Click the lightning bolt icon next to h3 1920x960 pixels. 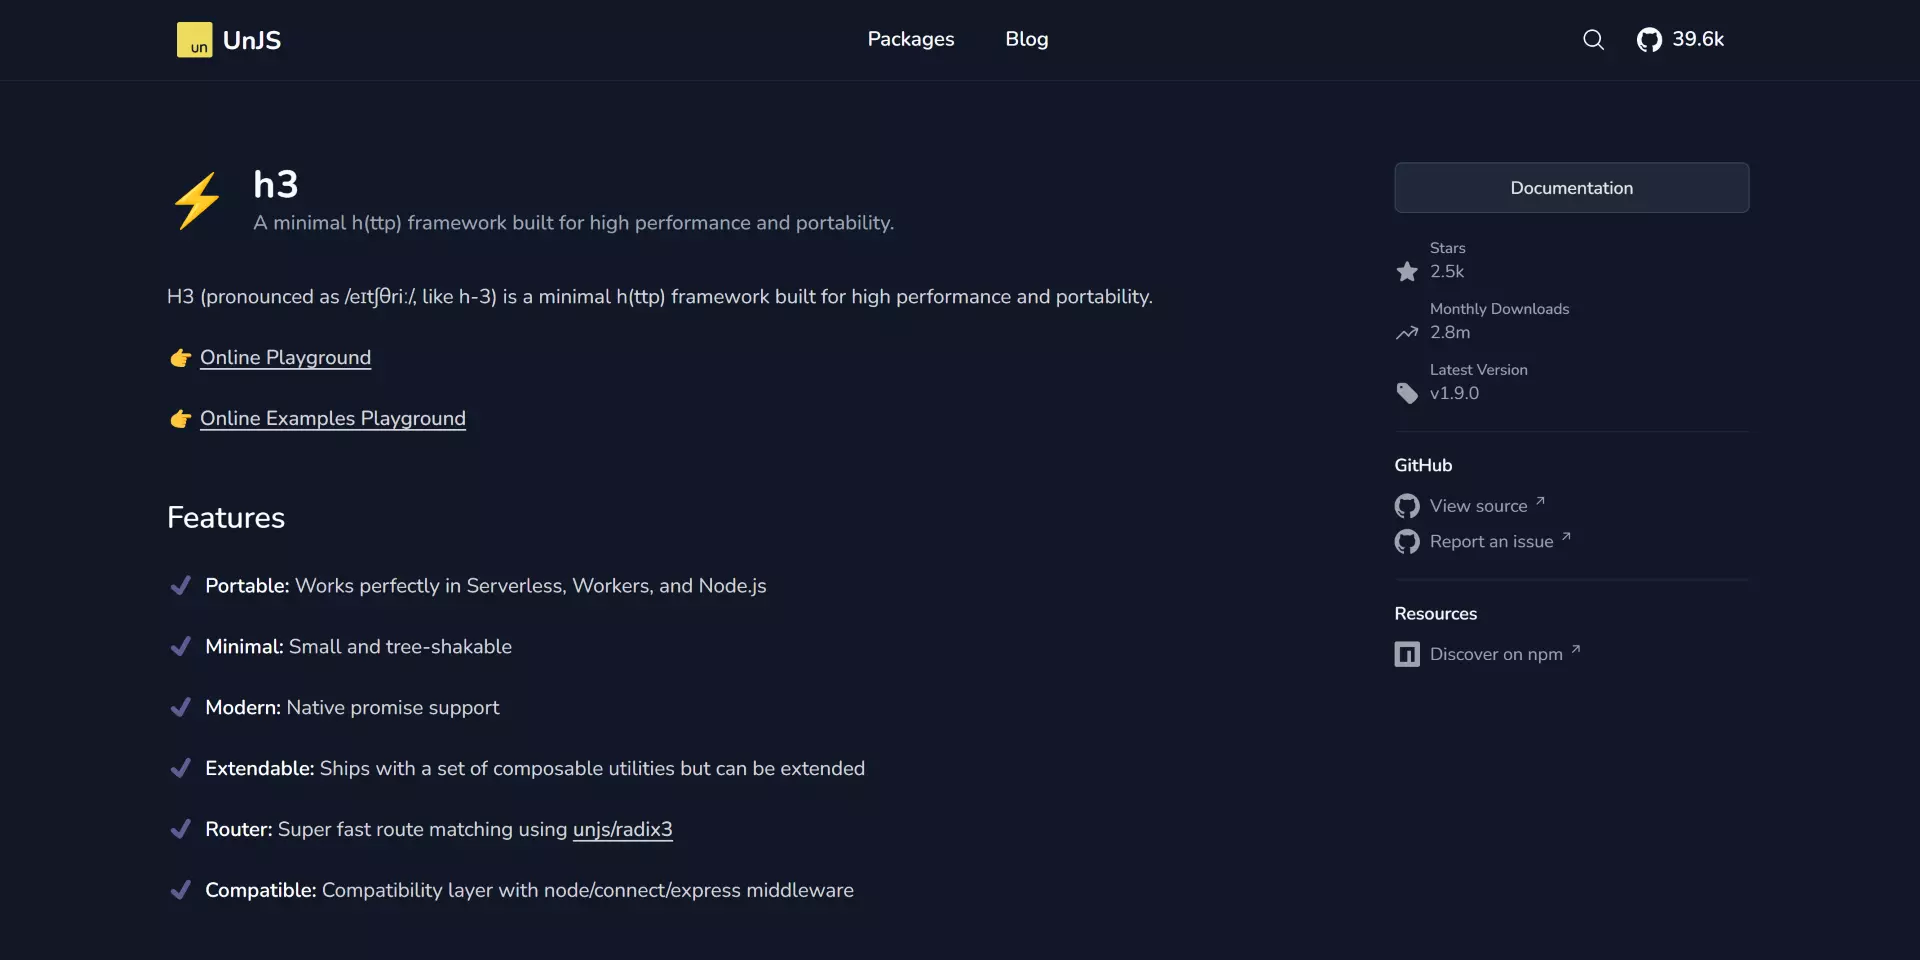pos(197,200)
